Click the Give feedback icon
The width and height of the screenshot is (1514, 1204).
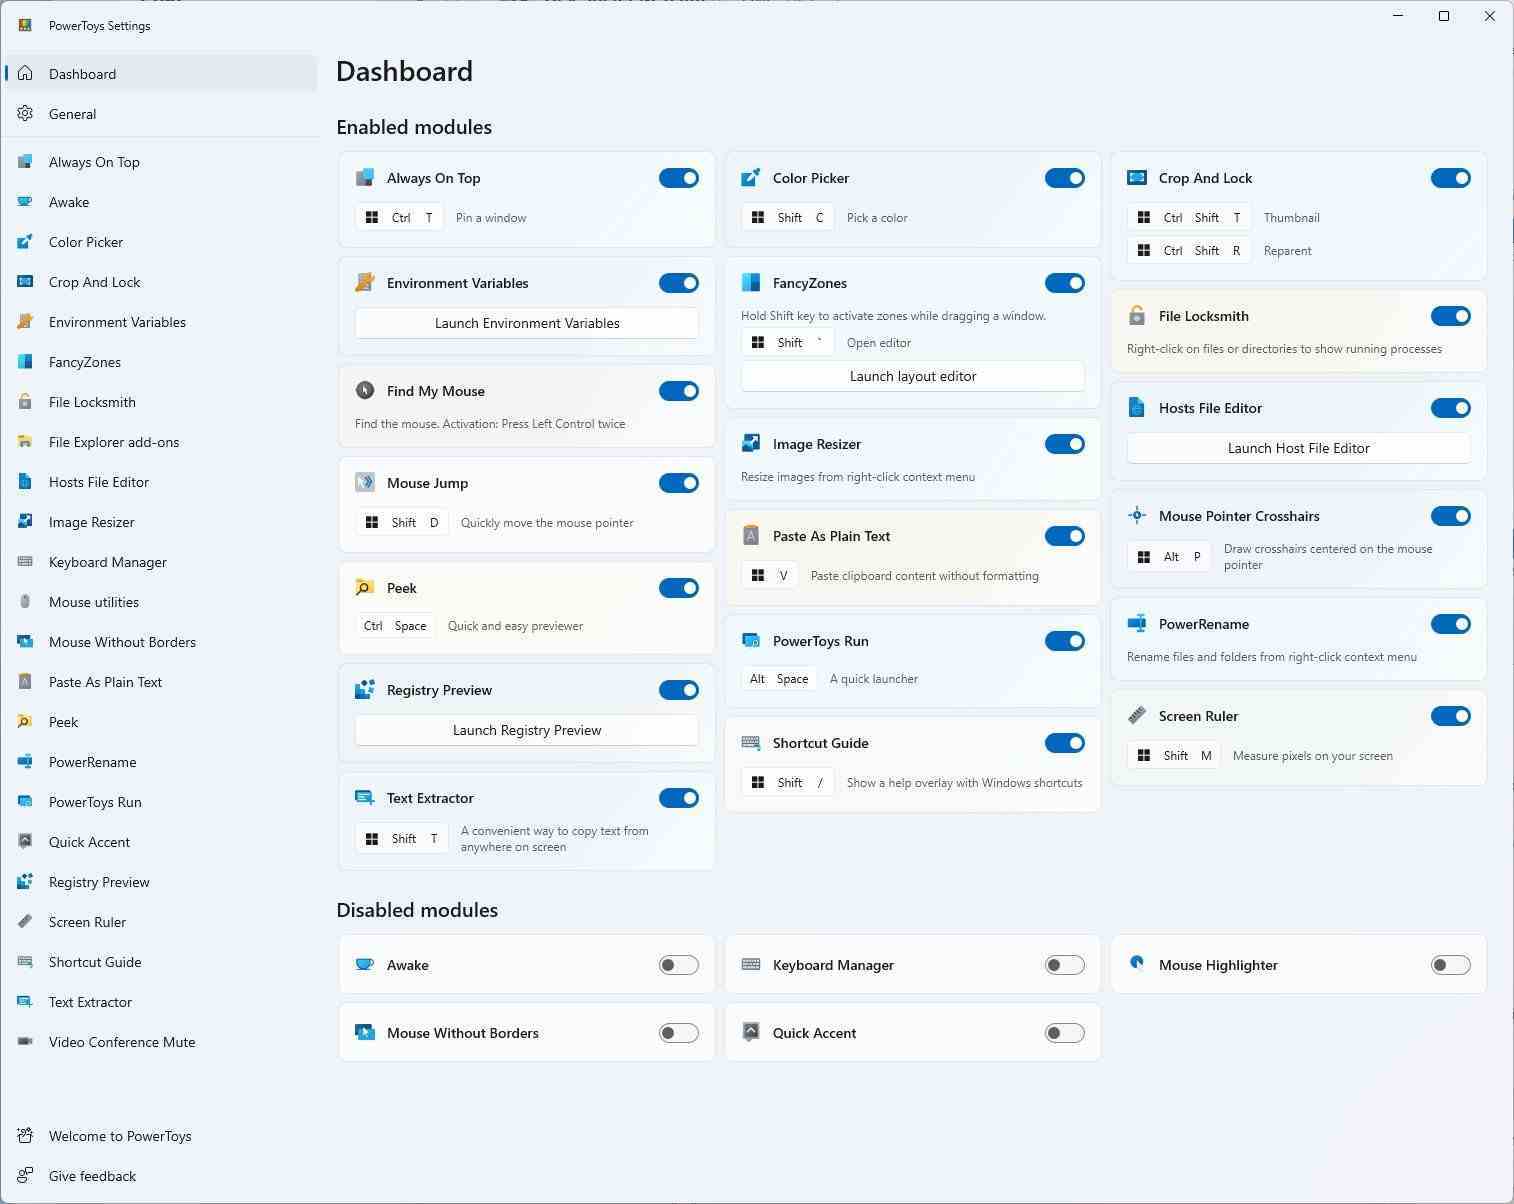pos(25,1176)
